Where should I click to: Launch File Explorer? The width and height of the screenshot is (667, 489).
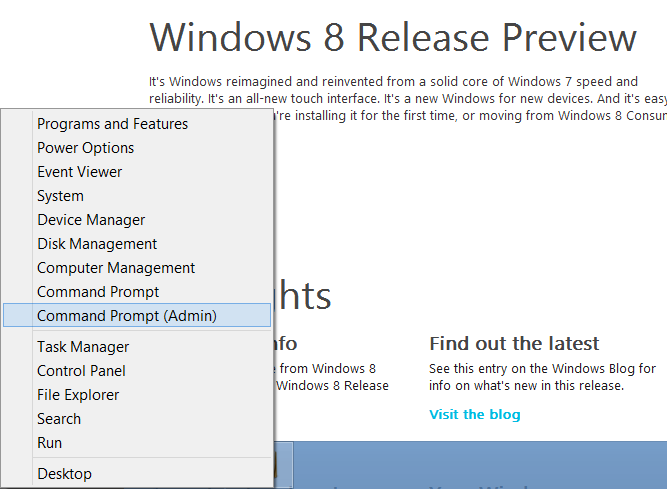[x=137, y=395]
